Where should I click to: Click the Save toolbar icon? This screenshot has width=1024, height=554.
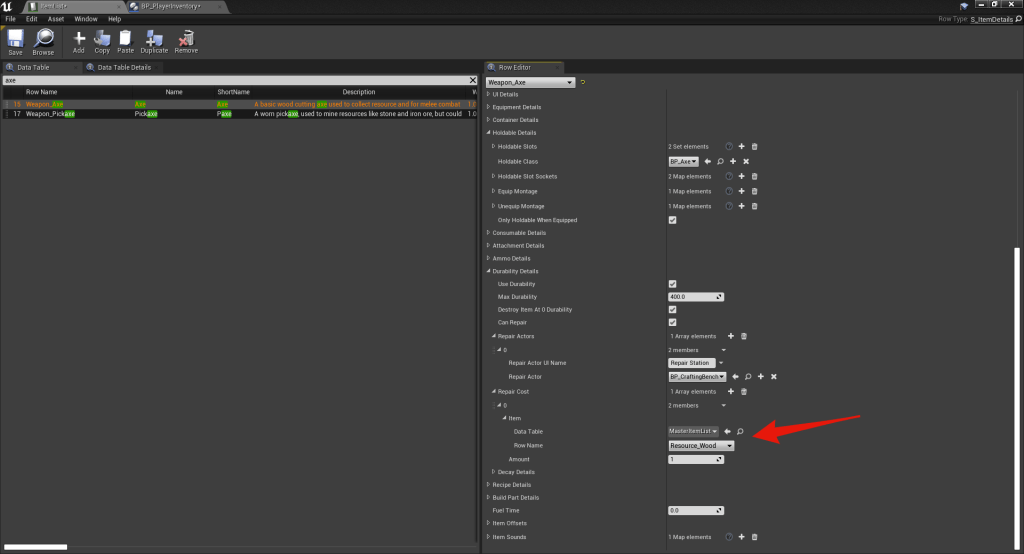(x=15, y=41)
